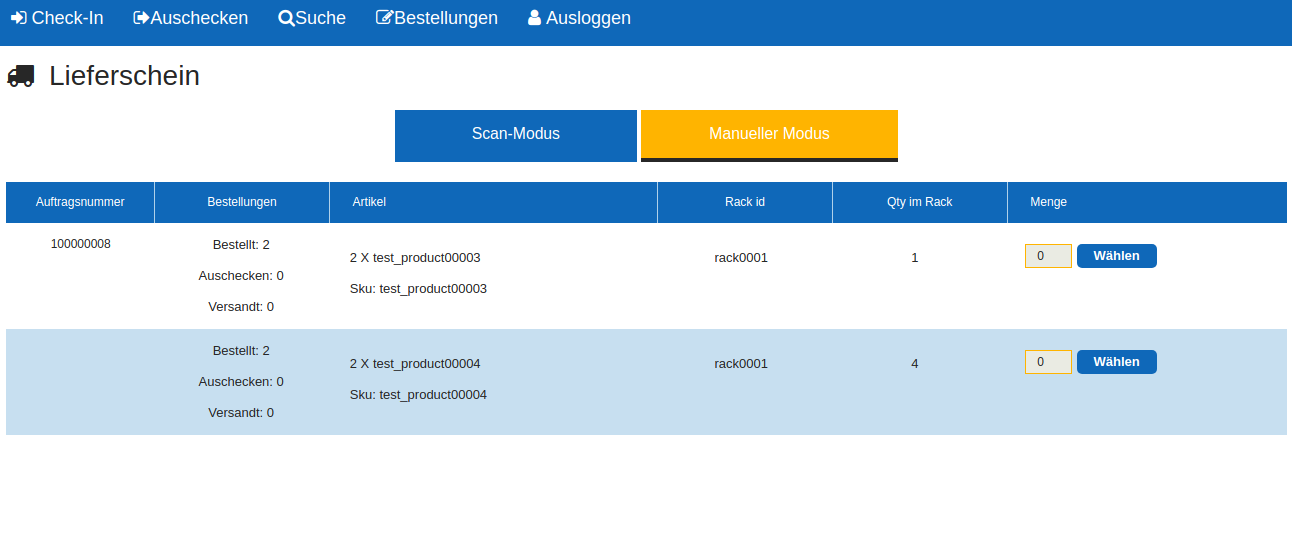Click order number 100000008

(80, 244)
